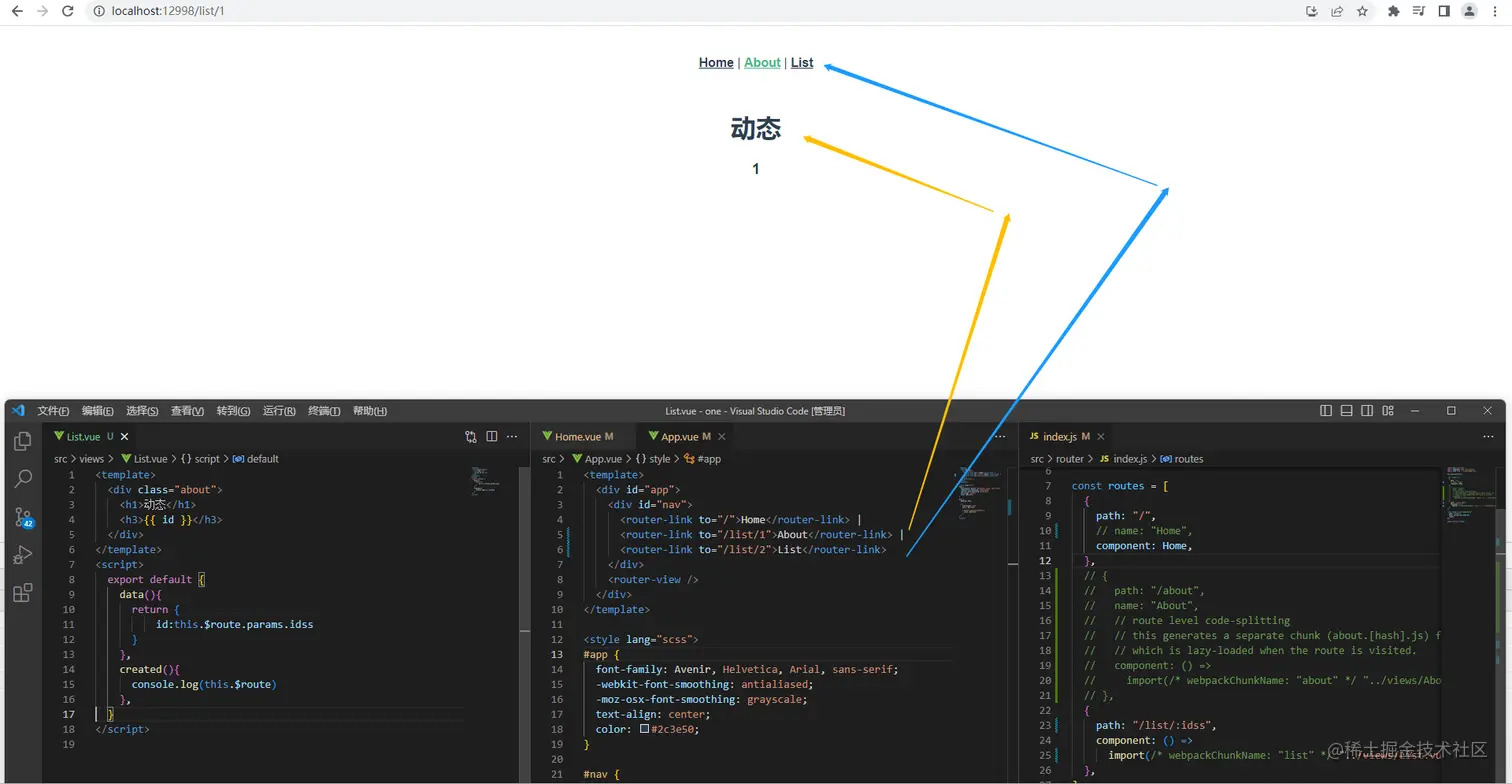Switch to the Home.vue tab
The height and width of the screenshot is (784, 1512).
(x=578, y=437)
